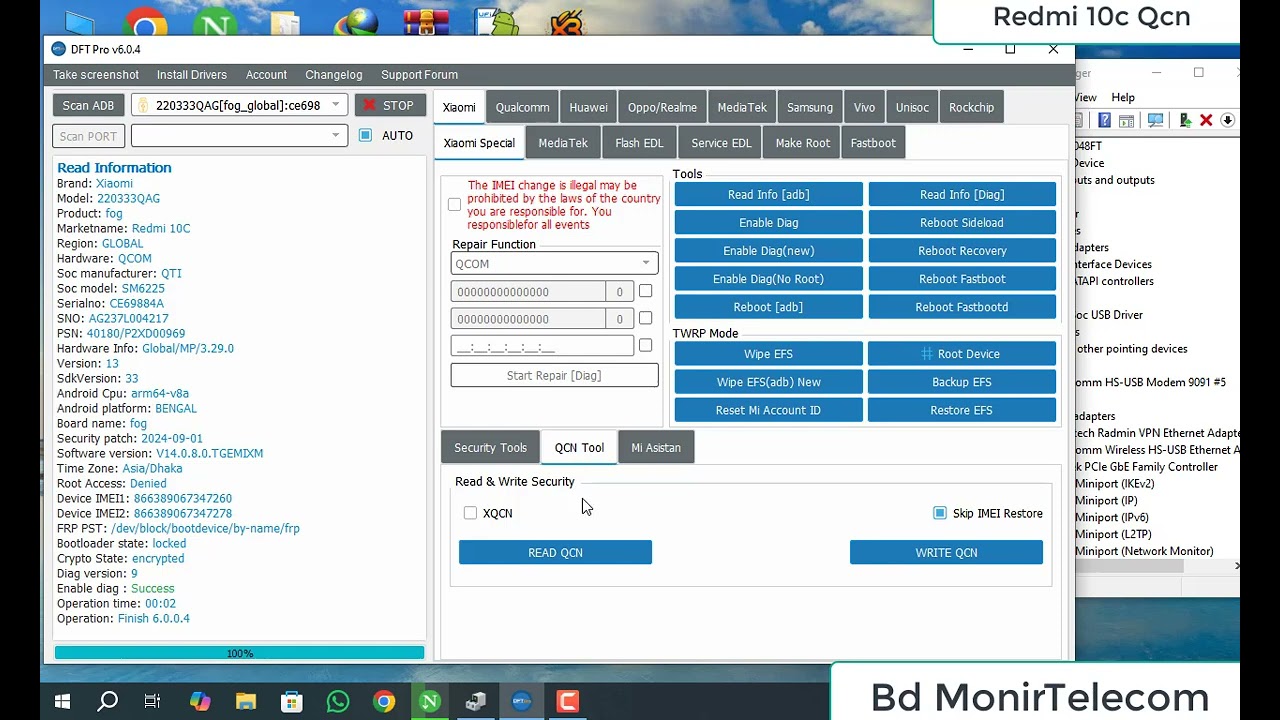Select the Huawei brand tab
Viewport: 1280px width, 720px height.
(x=588, y=107)
